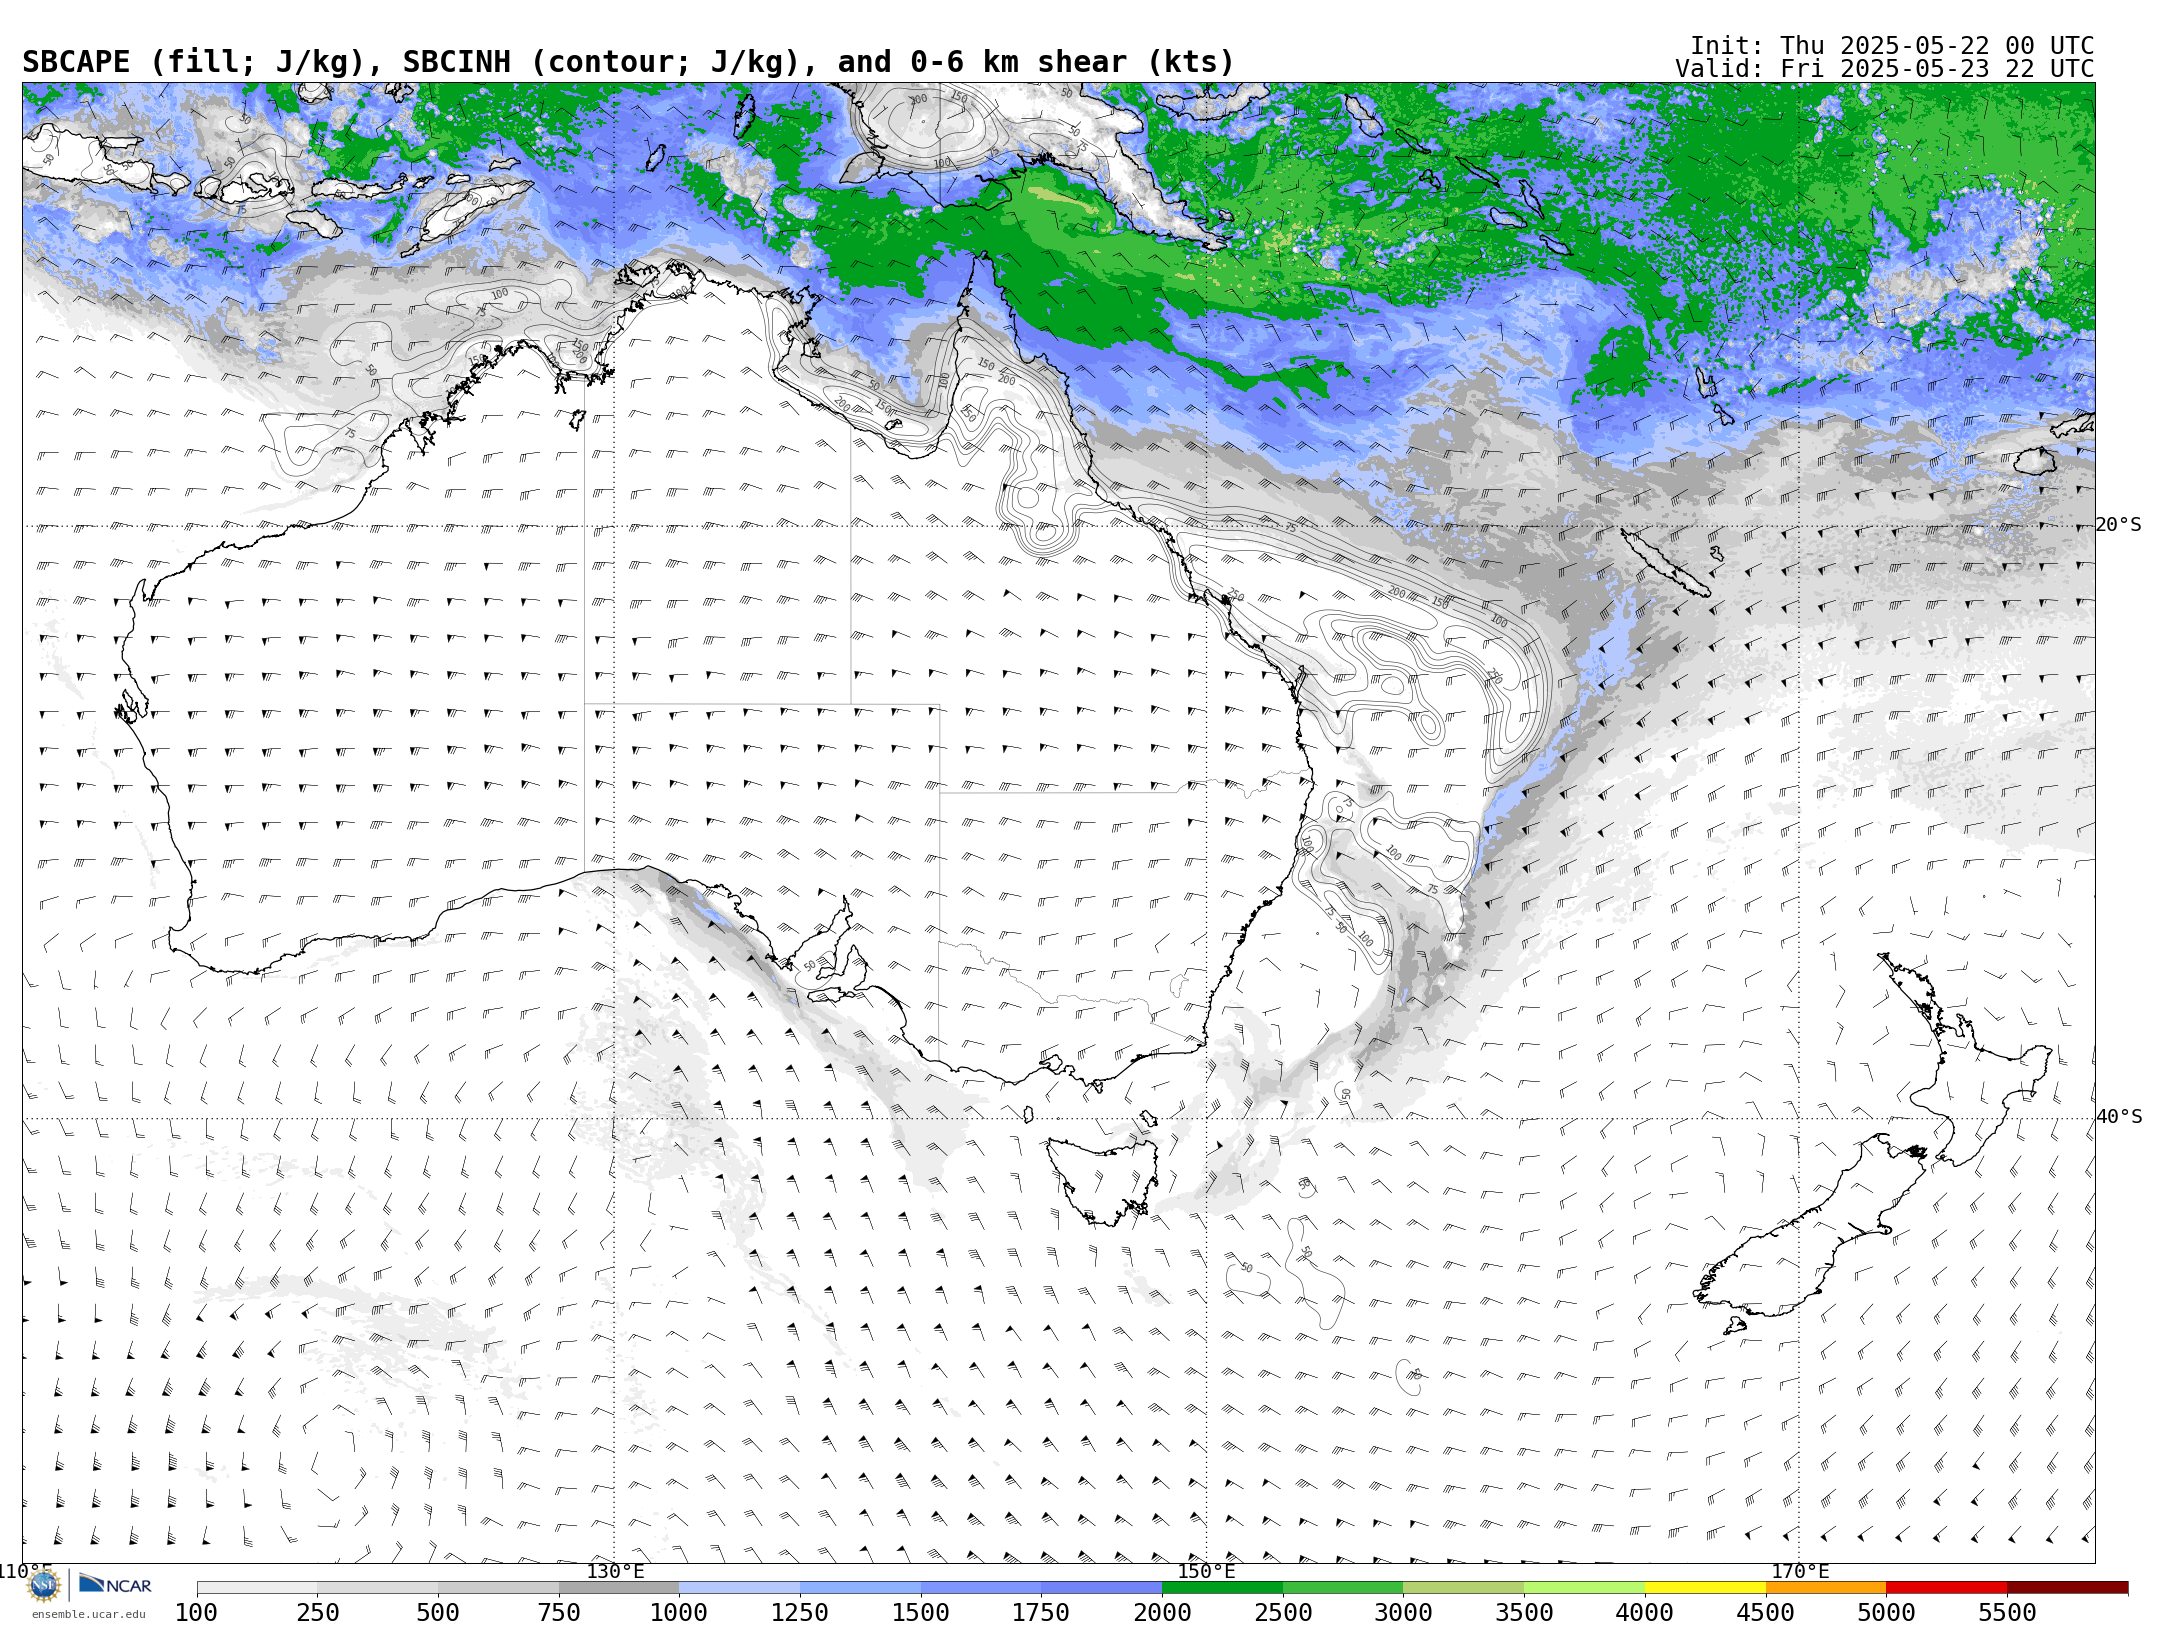Pick the dark red above-5500 legend swatch
This screenshot has width=2160, height=1626.
(x=2067, y=1588)
